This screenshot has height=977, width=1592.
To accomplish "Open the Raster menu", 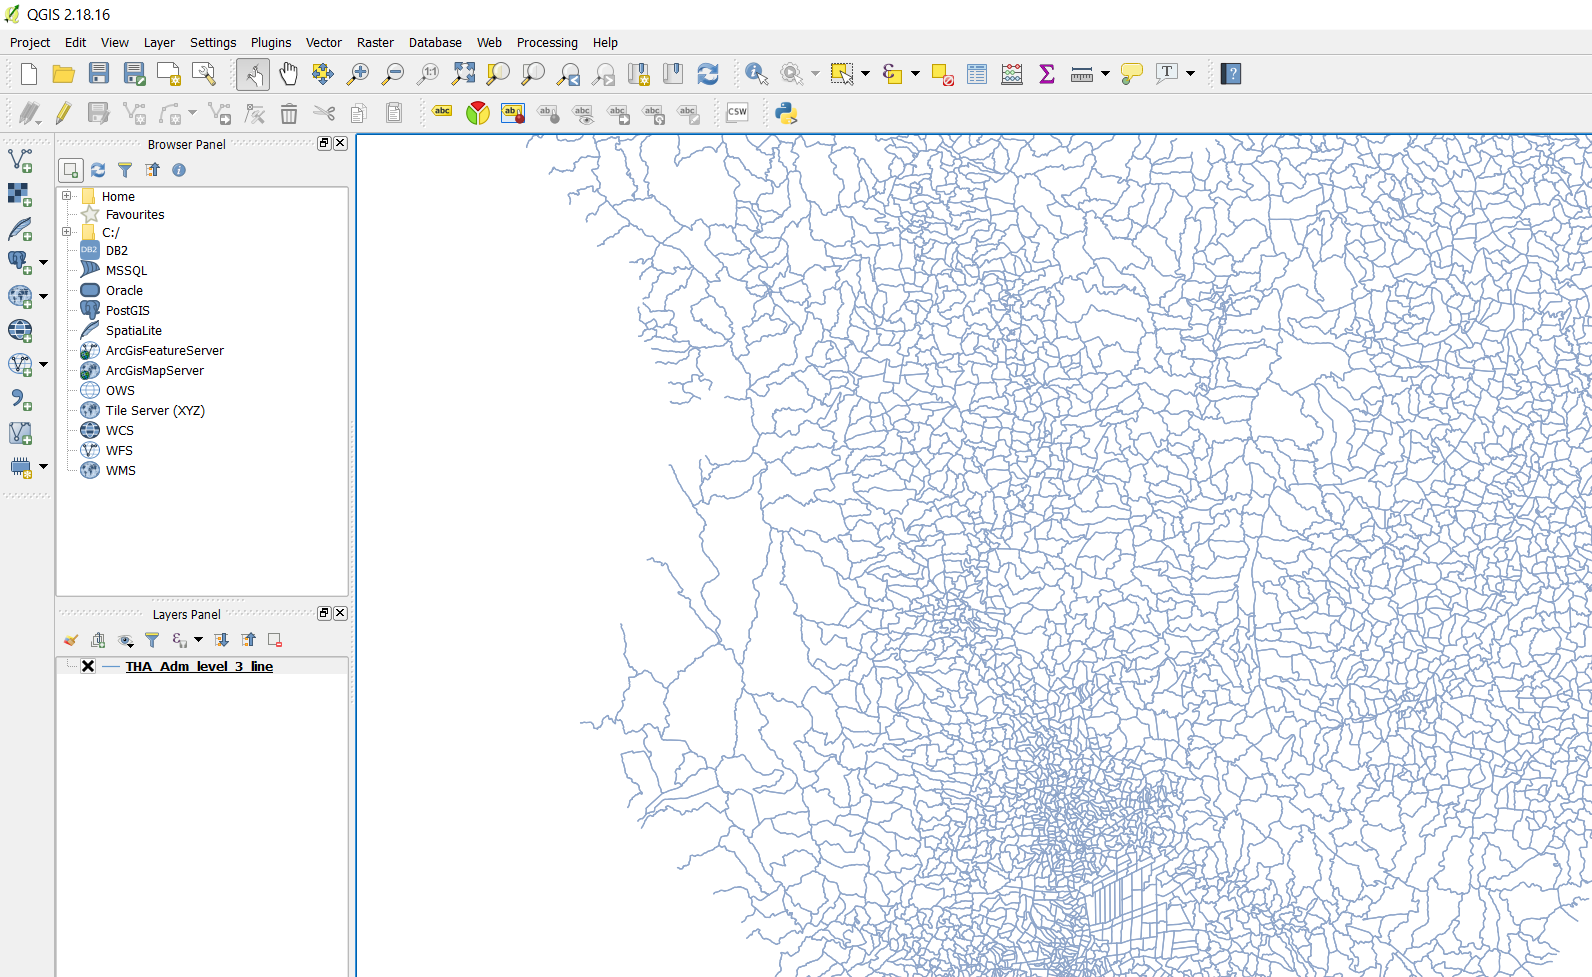I will [x=375, y=42].
